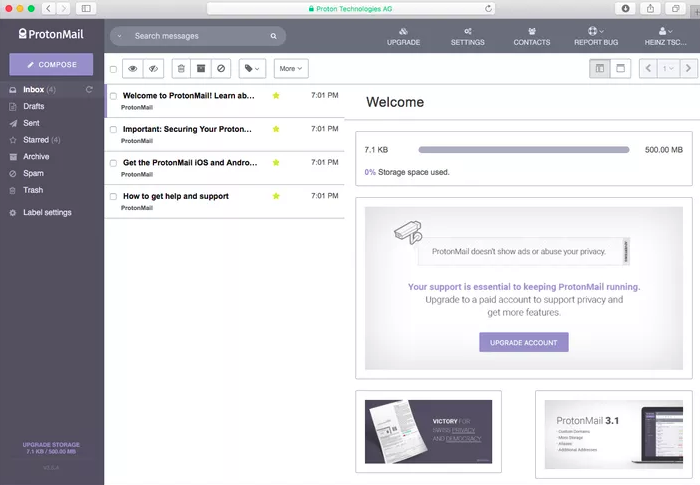Check the 'Welcome to ProtonMail' message checkbox
Screen dimensions: 700x485
114,97
